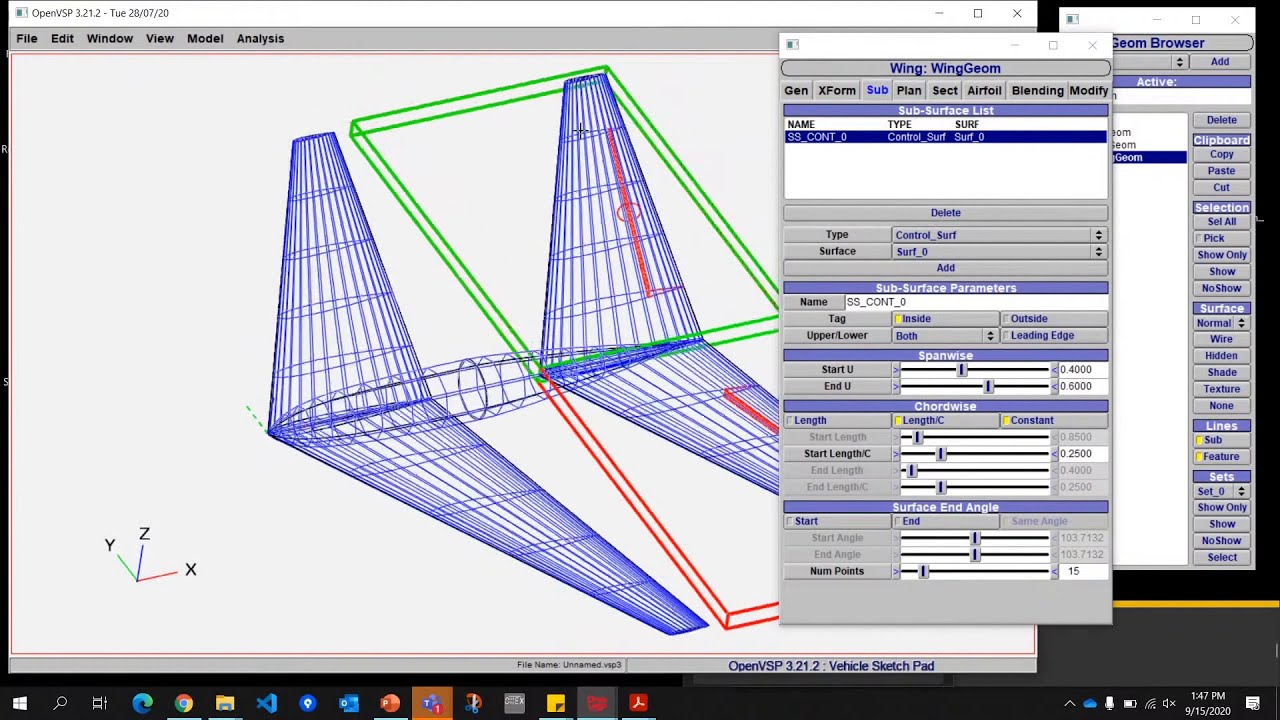Open the Surface Normal dropdown in Geom Browser
Screen dimensions: 1280x720
[x=1222, y=324]
